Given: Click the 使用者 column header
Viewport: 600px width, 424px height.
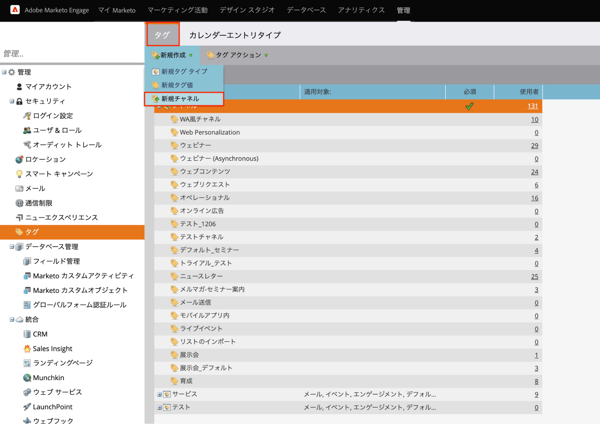Looking at the screenshot, I should pos(518,92).
